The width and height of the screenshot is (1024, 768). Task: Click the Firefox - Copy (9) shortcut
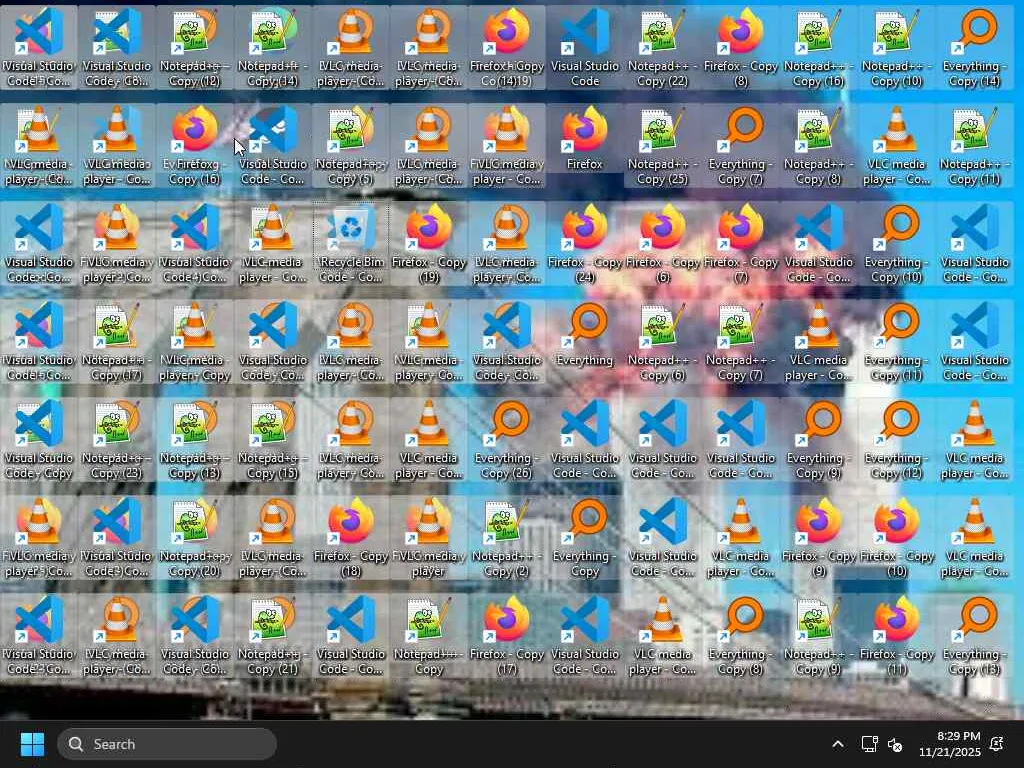[x=818, y=537]
